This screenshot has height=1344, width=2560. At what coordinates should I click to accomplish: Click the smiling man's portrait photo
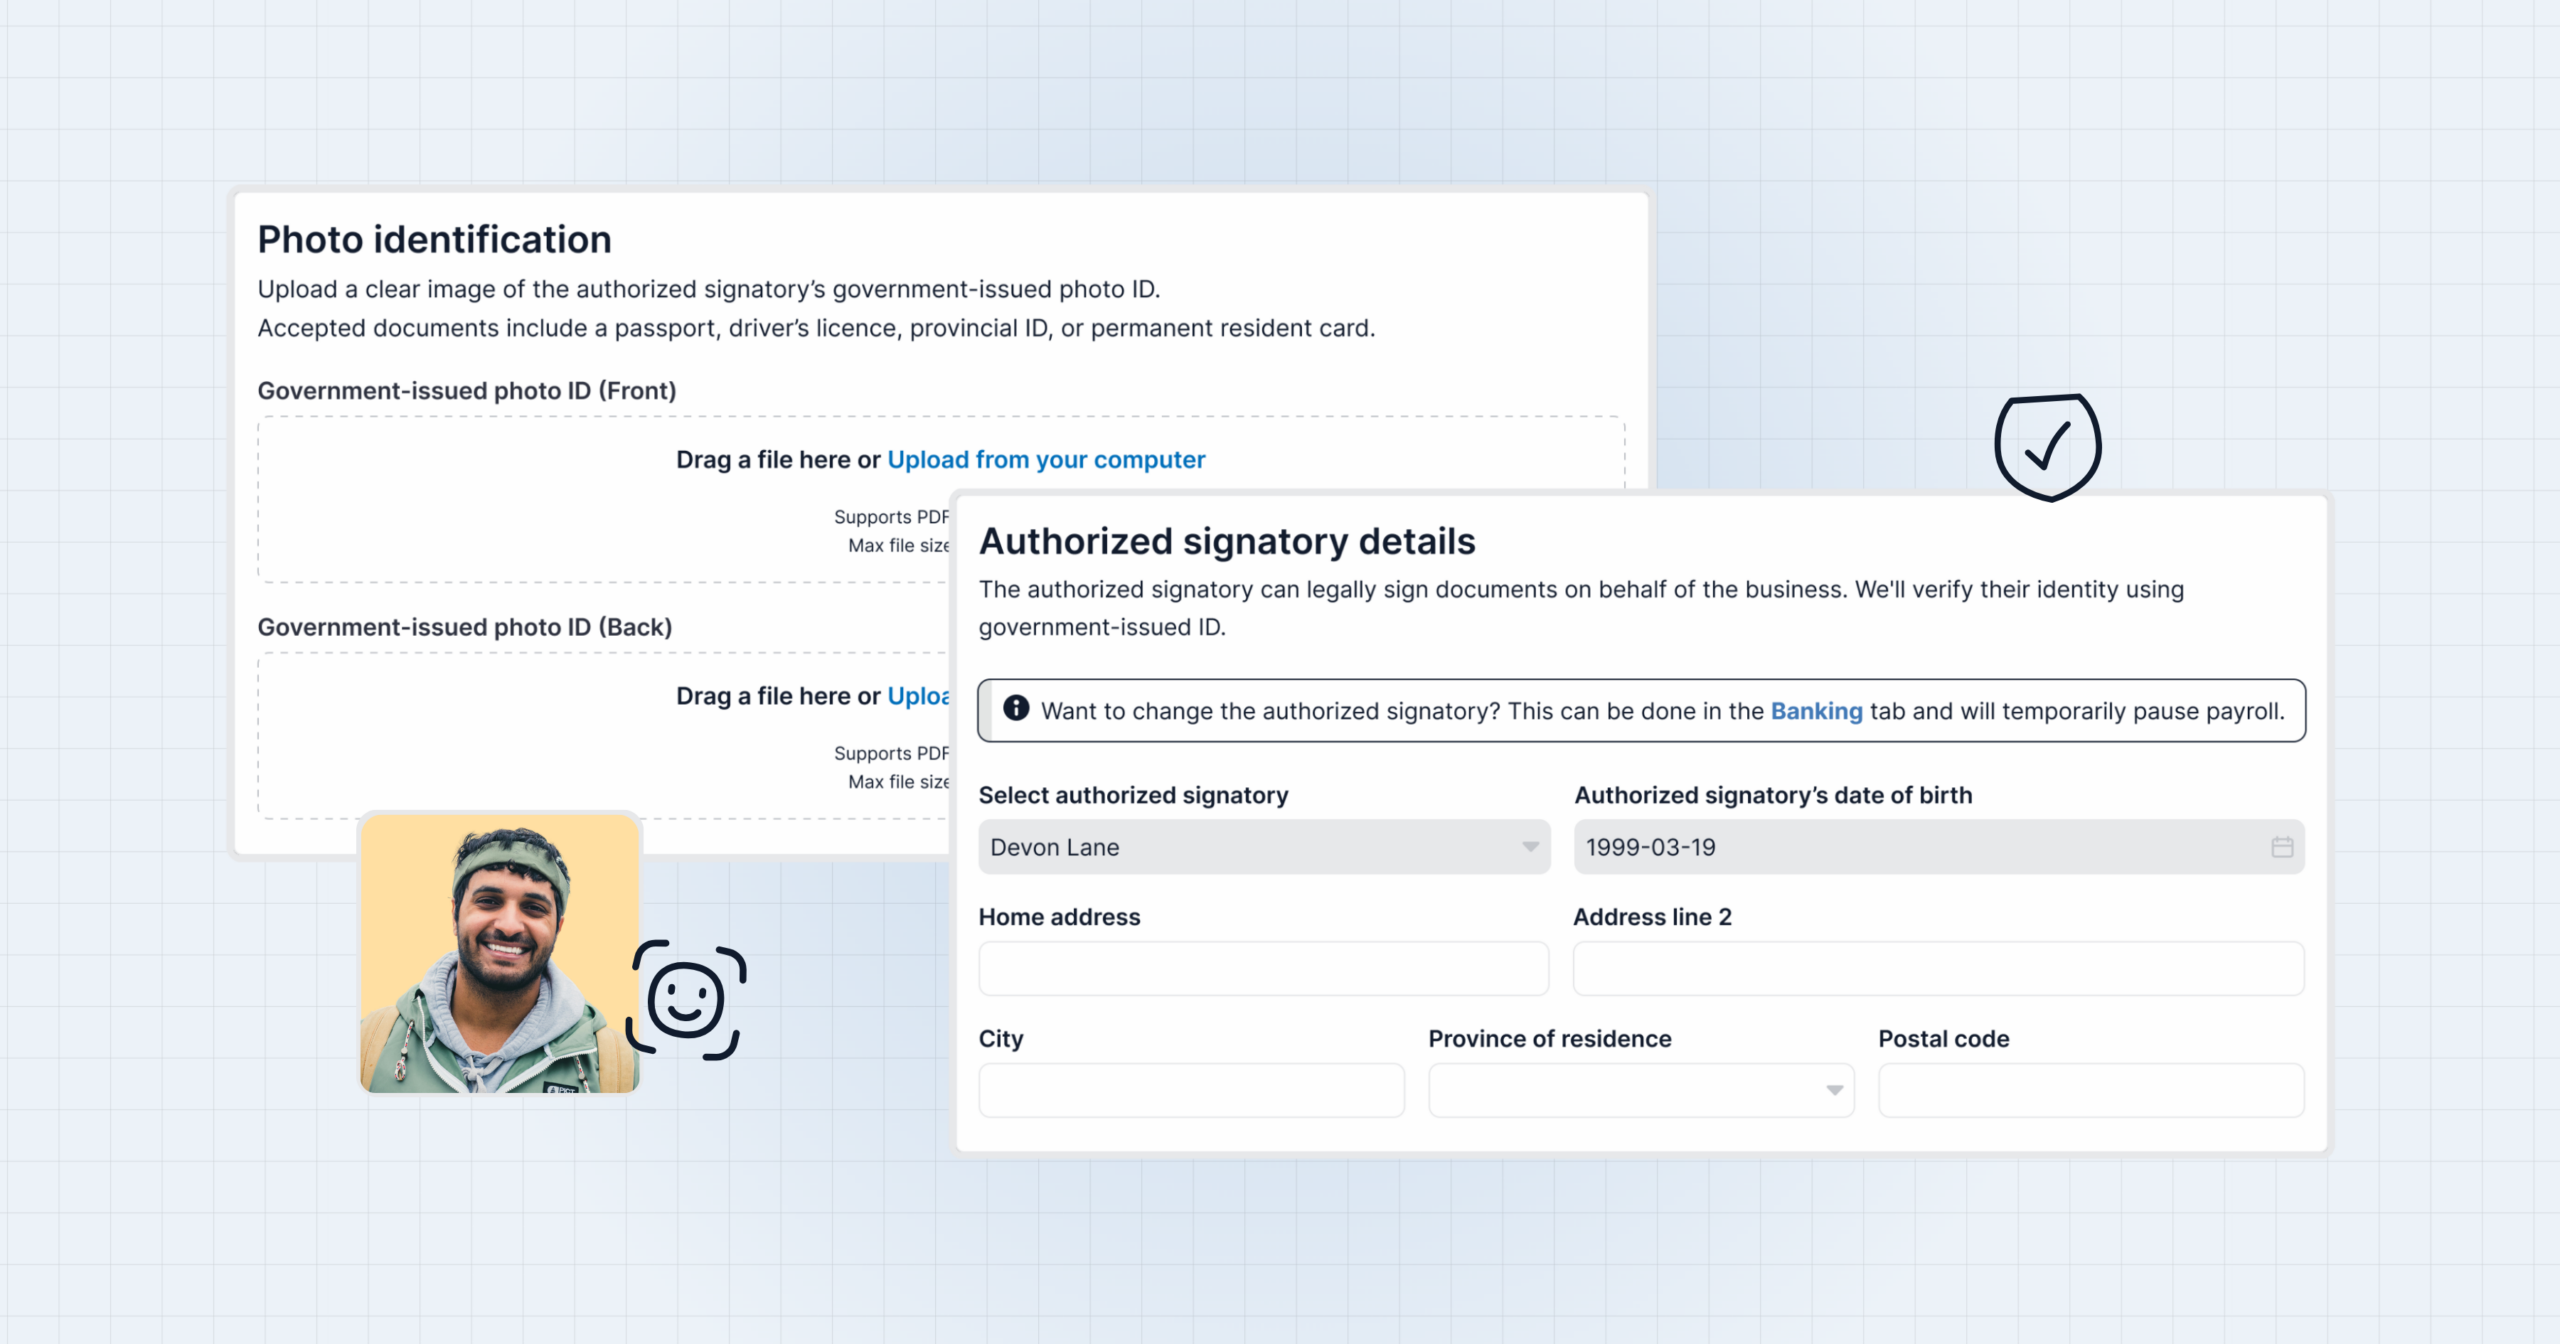click(499, 954)
